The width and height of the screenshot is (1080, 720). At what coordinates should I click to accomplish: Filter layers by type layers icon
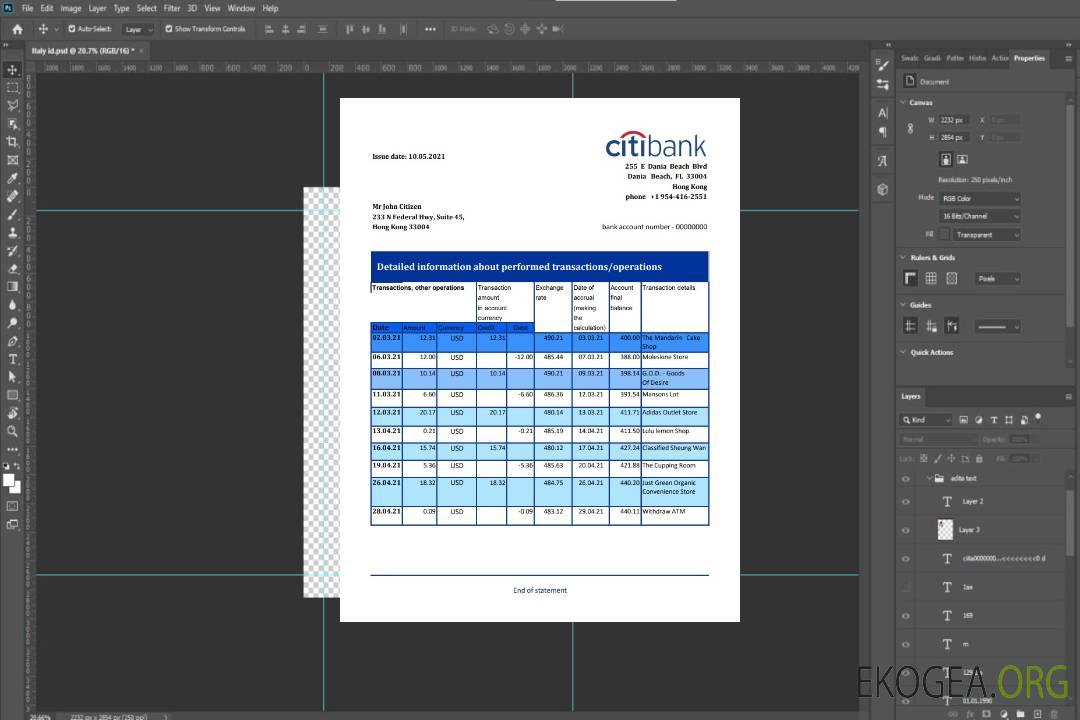click(994, 420)
